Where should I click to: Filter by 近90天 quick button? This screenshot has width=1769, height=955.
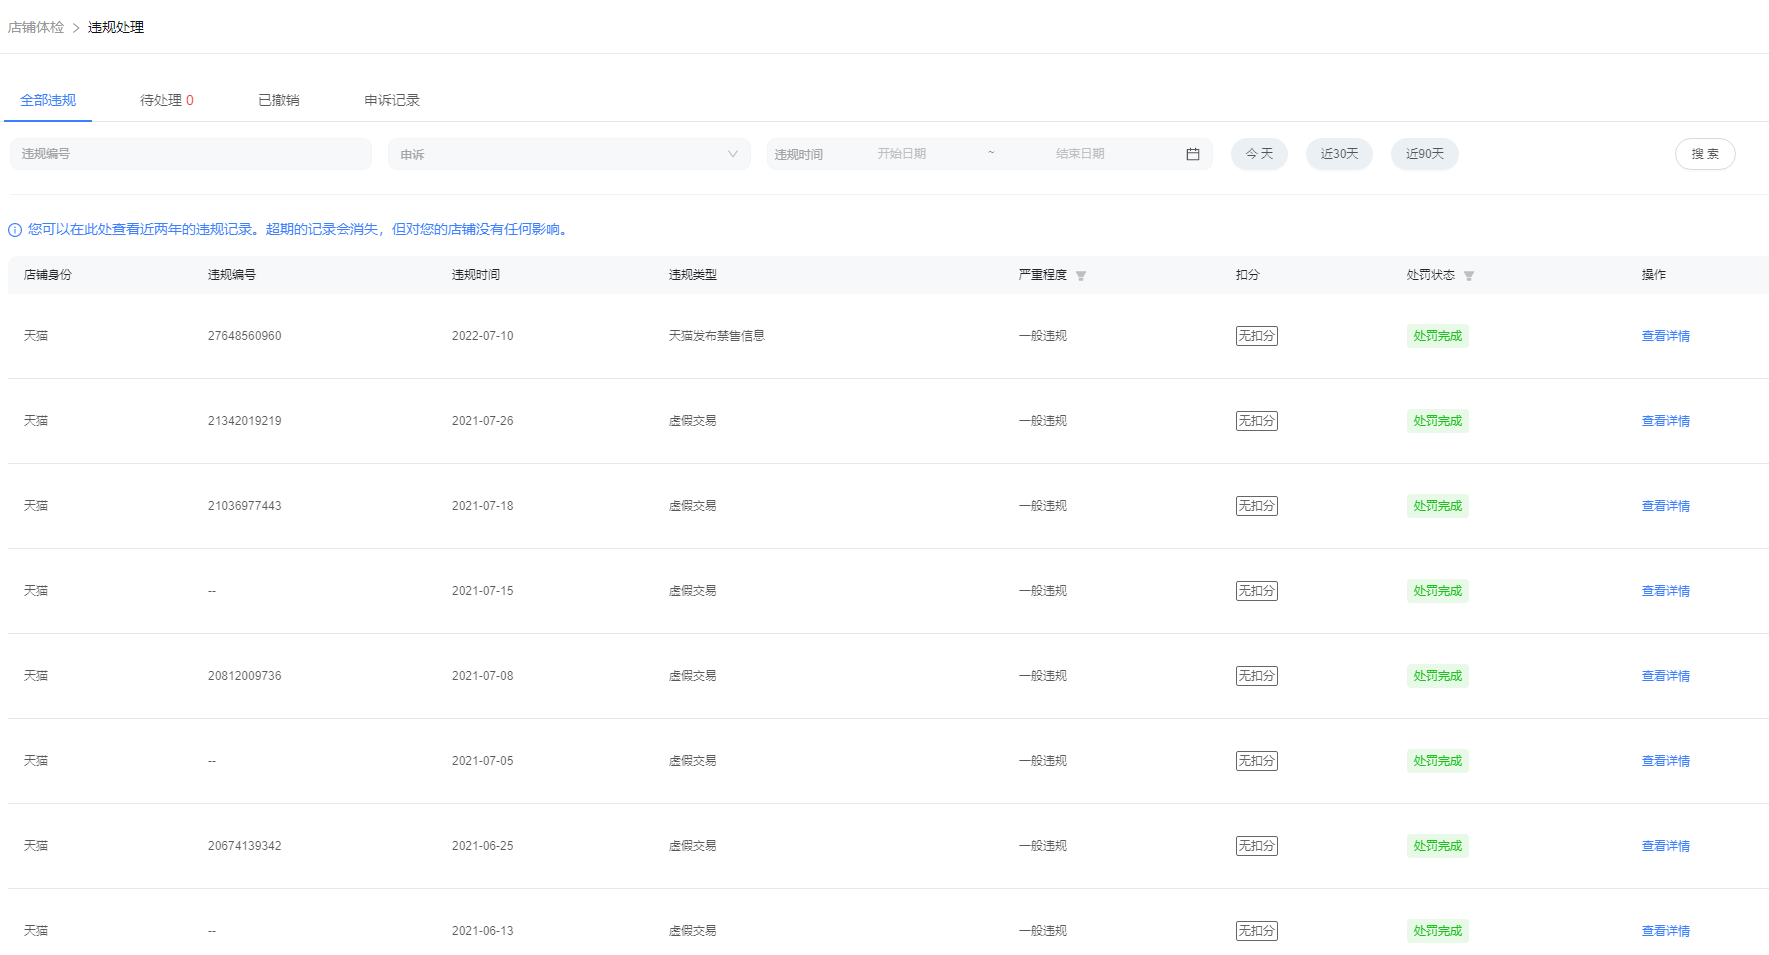pos(1425,154)
